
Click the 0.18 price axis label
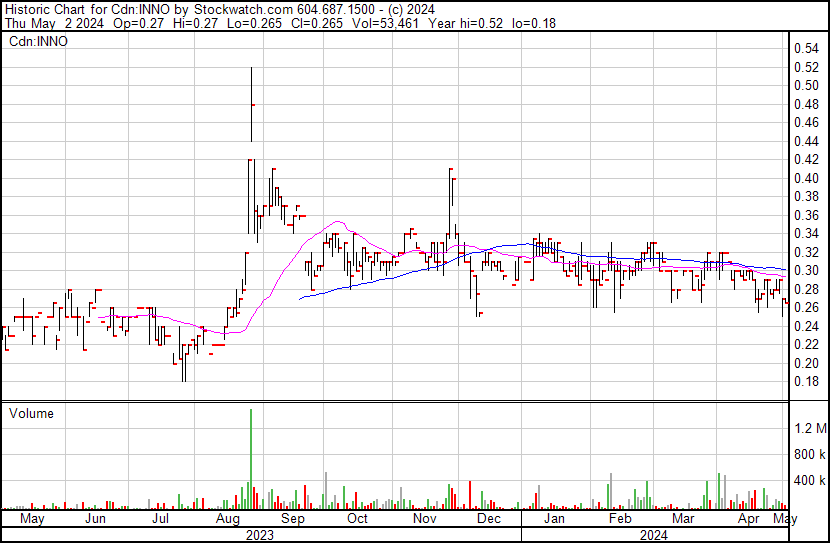pos(806,382)
